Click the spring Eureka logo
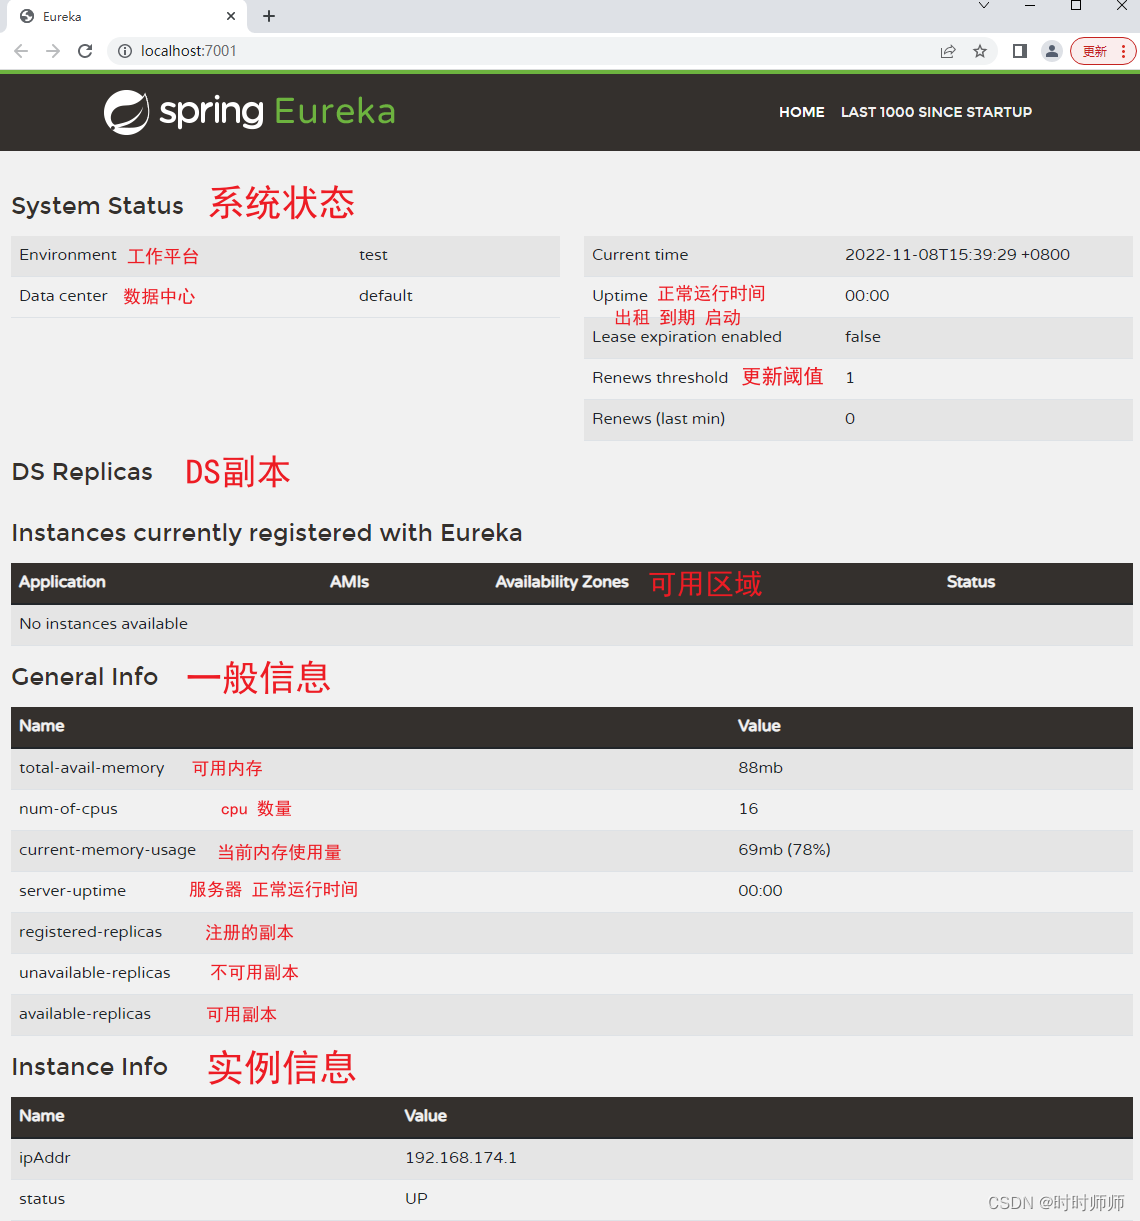This screenshot has width=1140, height=1221. point(250,111)
